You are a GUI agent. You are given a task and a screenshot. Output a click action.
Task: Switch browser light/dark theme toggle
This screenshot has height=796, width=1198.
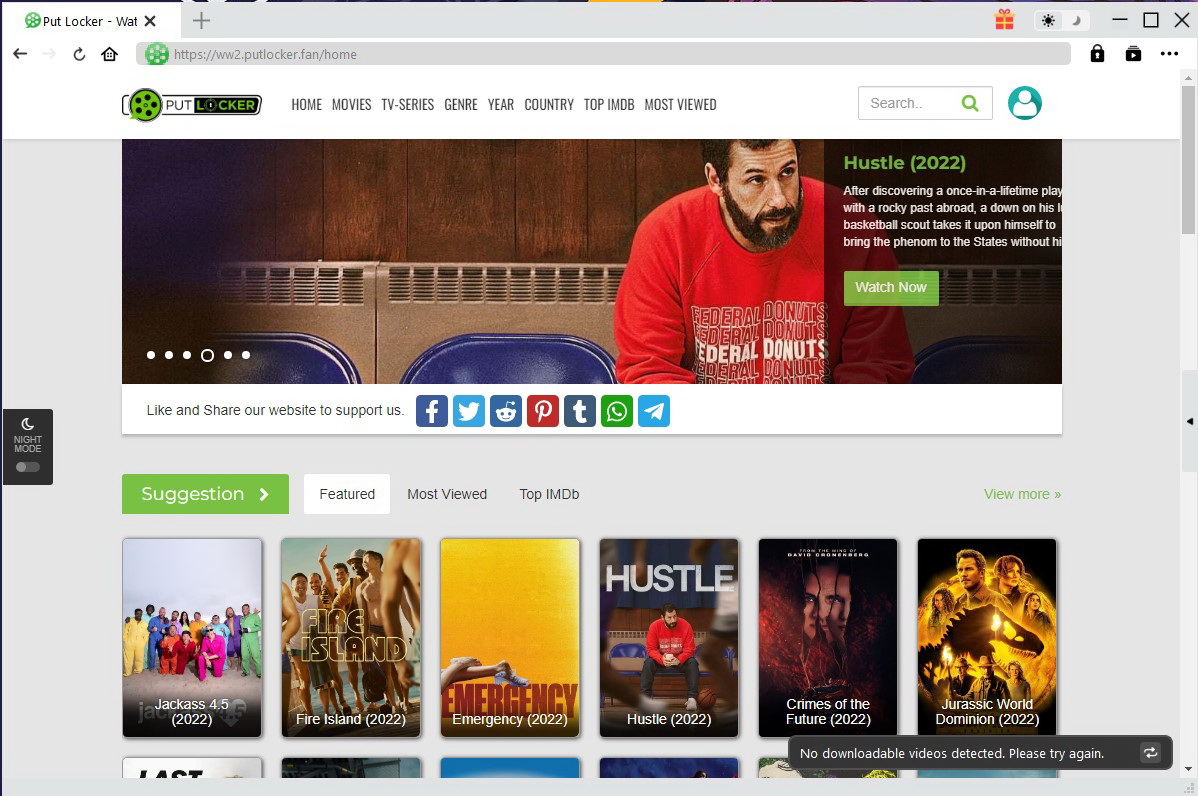click(x=1061, y=20)
